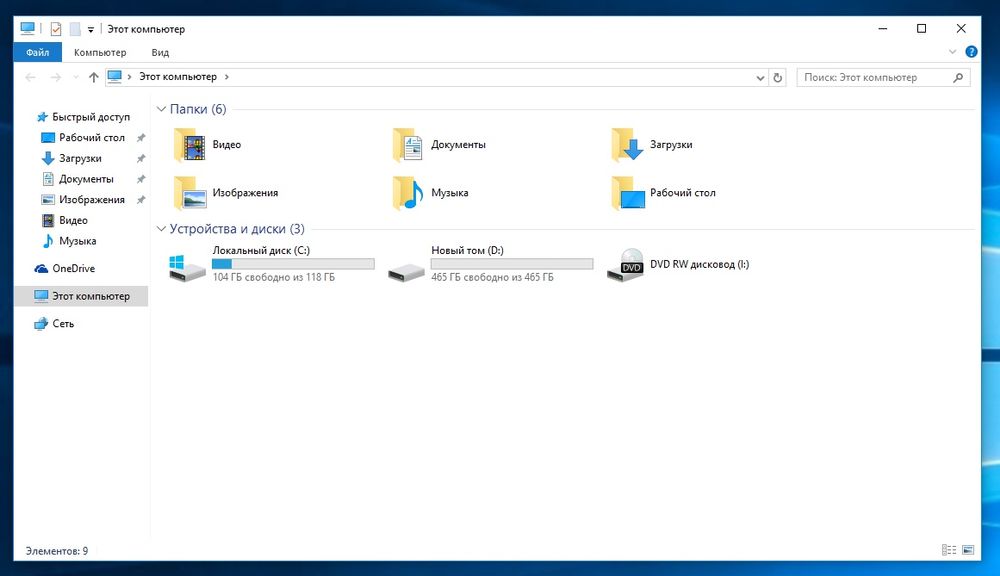Click the New folder icon in title bar

coord(75,29)
